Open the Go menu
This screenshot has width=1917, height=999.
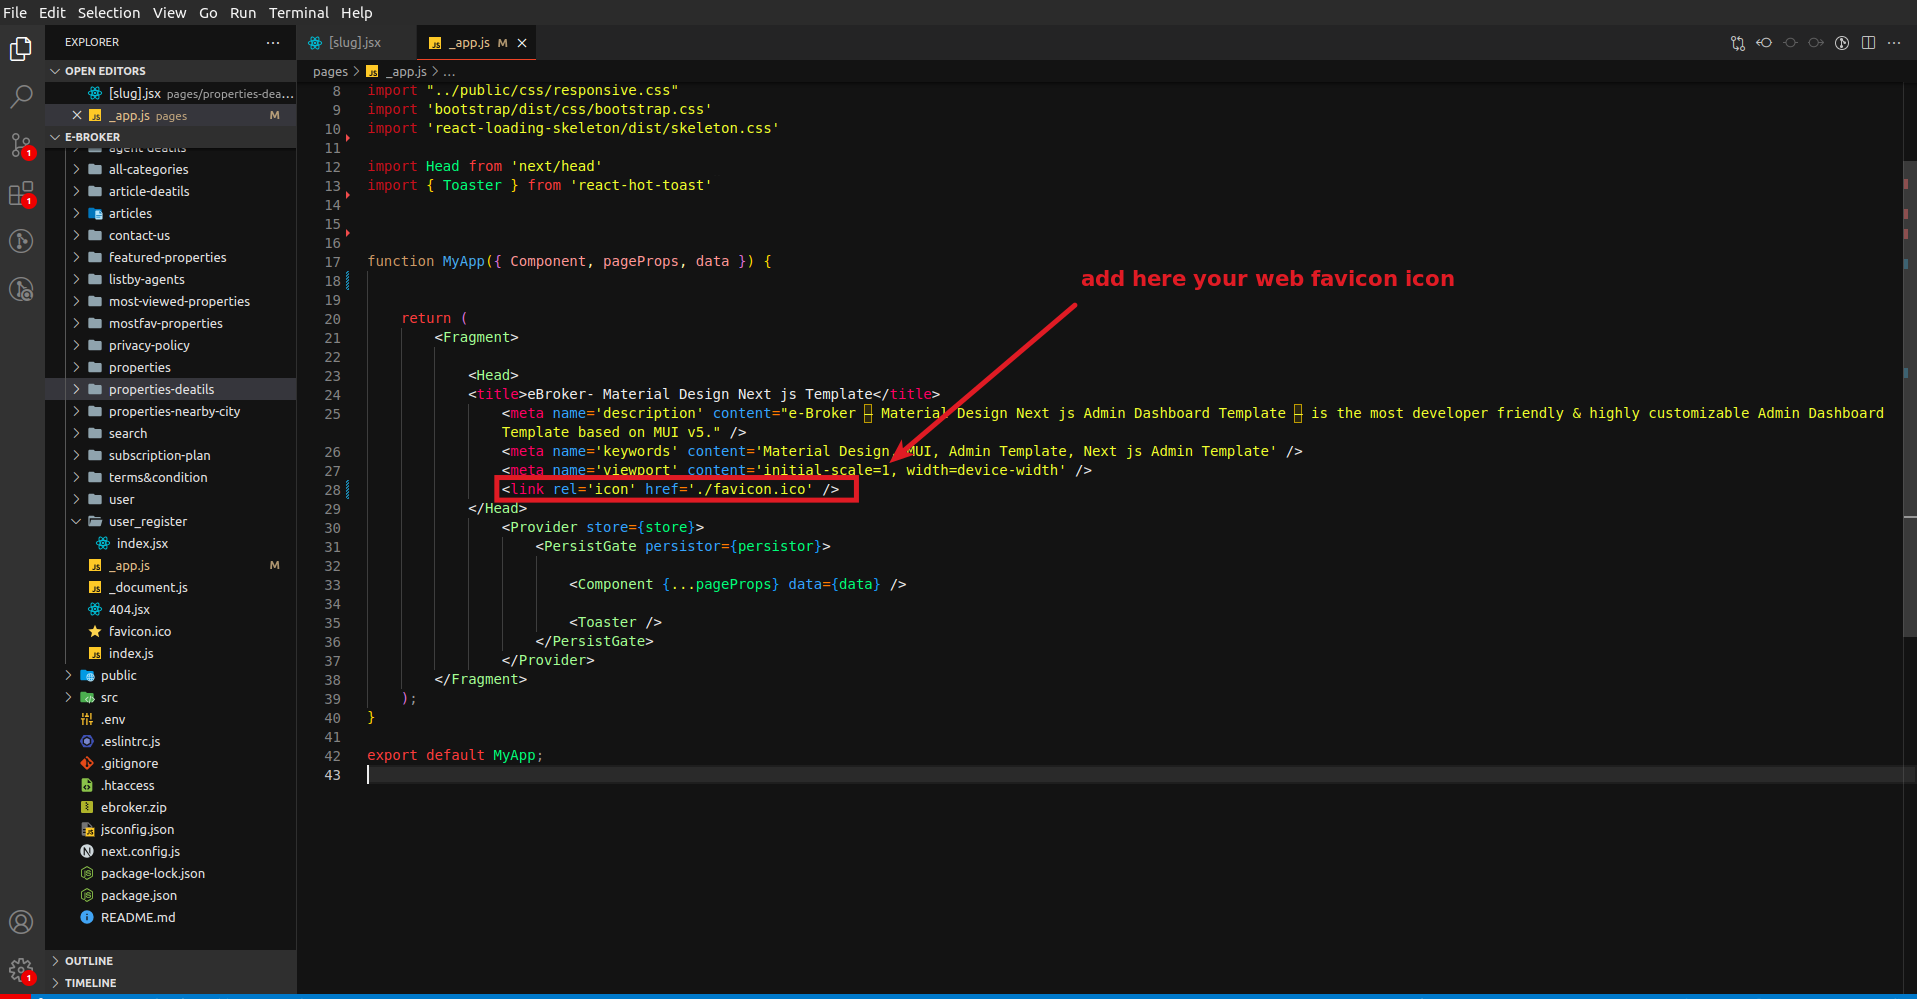click(208, 13)
